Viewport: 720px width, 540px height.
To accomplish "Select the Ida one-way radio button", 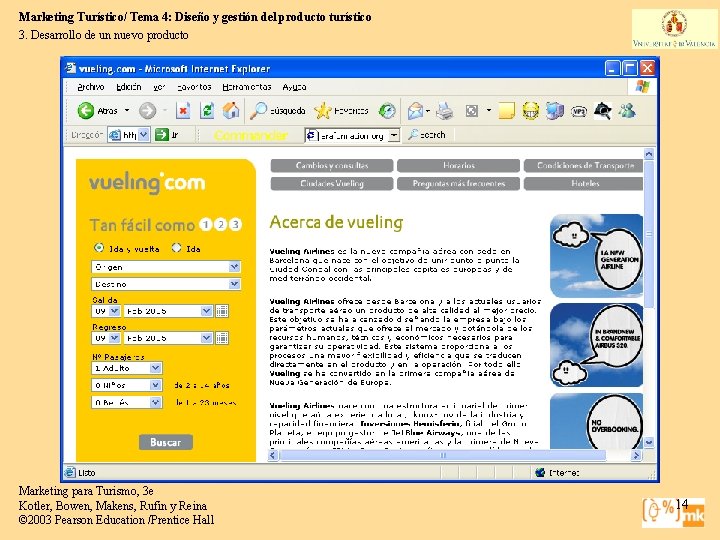I will click(x=176, y=248).
